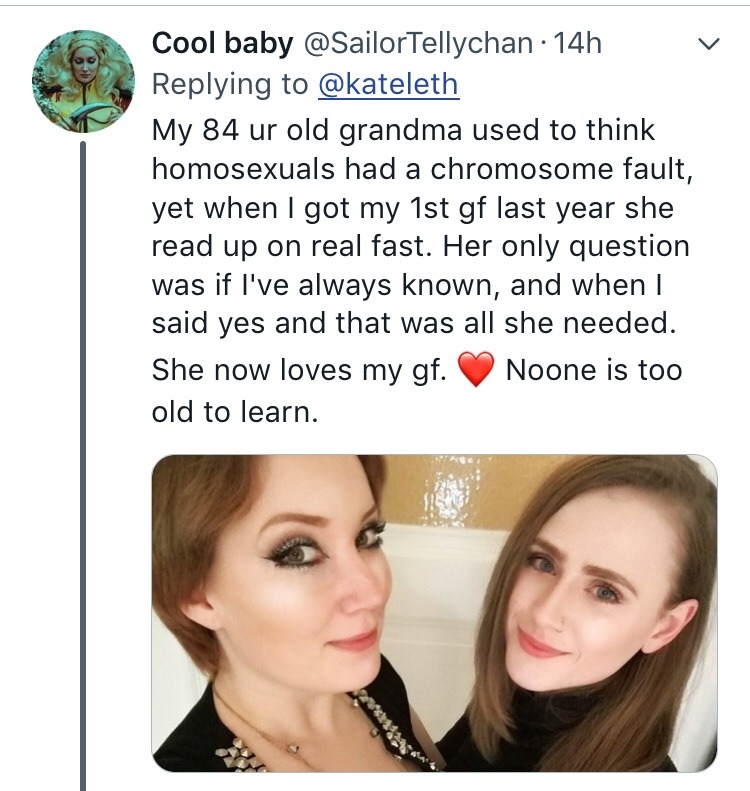Click the red heart emoji in tweet

point(476,371)
